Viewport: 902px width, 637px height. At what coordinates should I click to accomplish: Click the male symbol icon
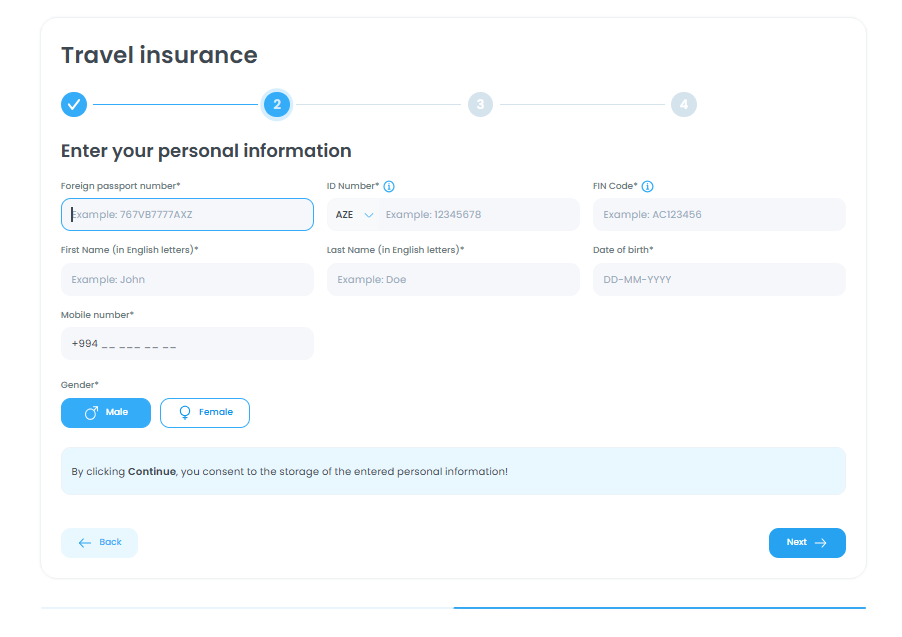pyautogui.click(x=91, y=413)
